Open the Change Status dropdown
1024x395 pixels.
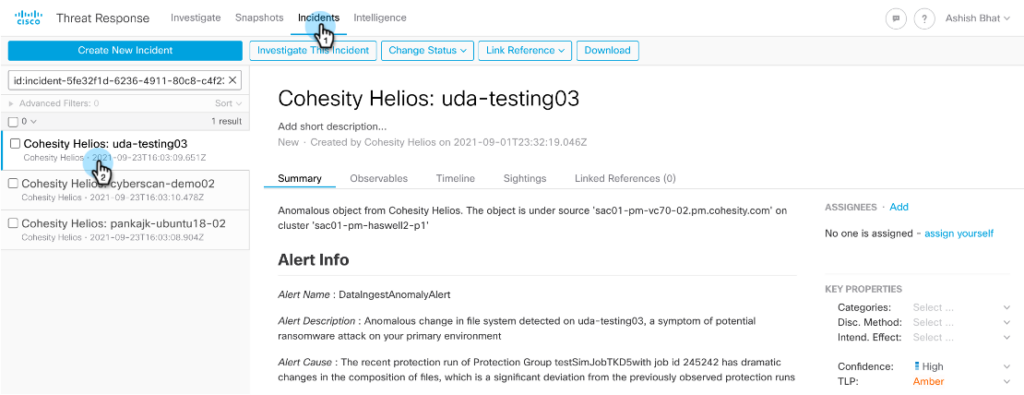(427, 51)
